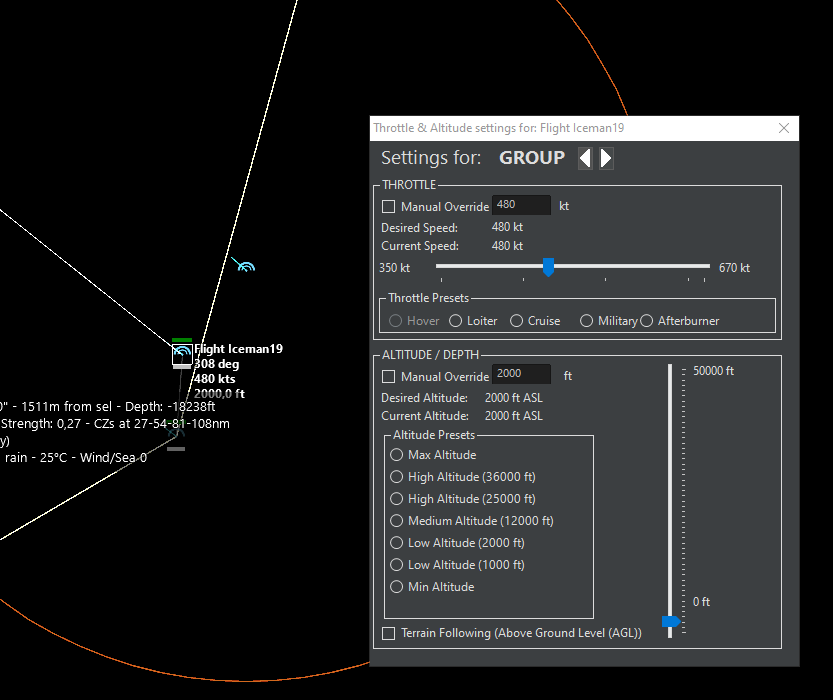
Task: Go to previous unit with left arrow
Action: [x=585, y=158]
